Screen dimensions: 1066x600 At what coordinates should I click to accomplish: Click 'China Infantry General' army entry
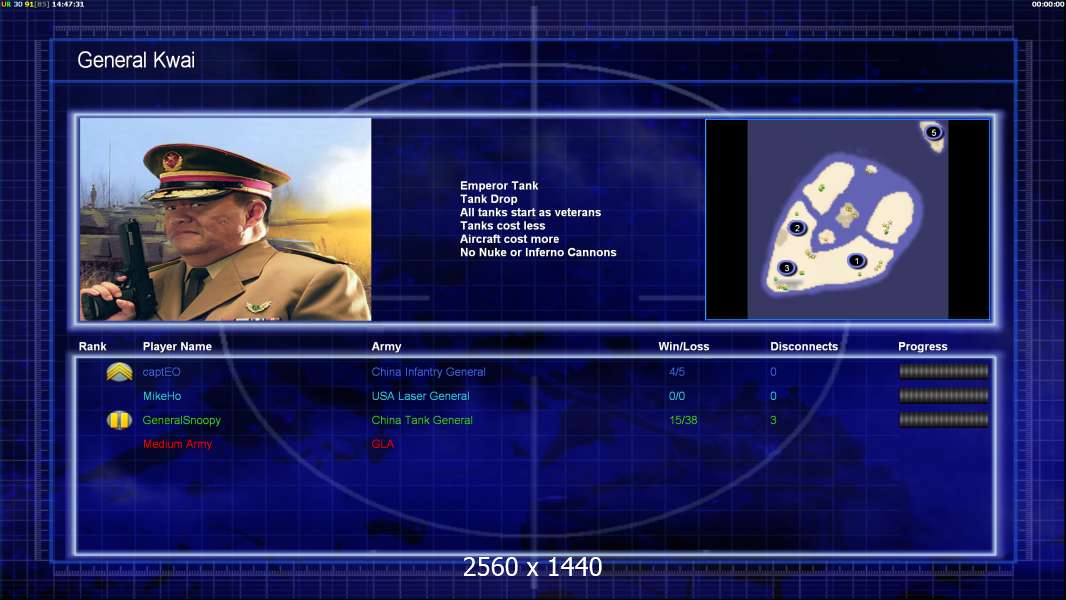428,372
